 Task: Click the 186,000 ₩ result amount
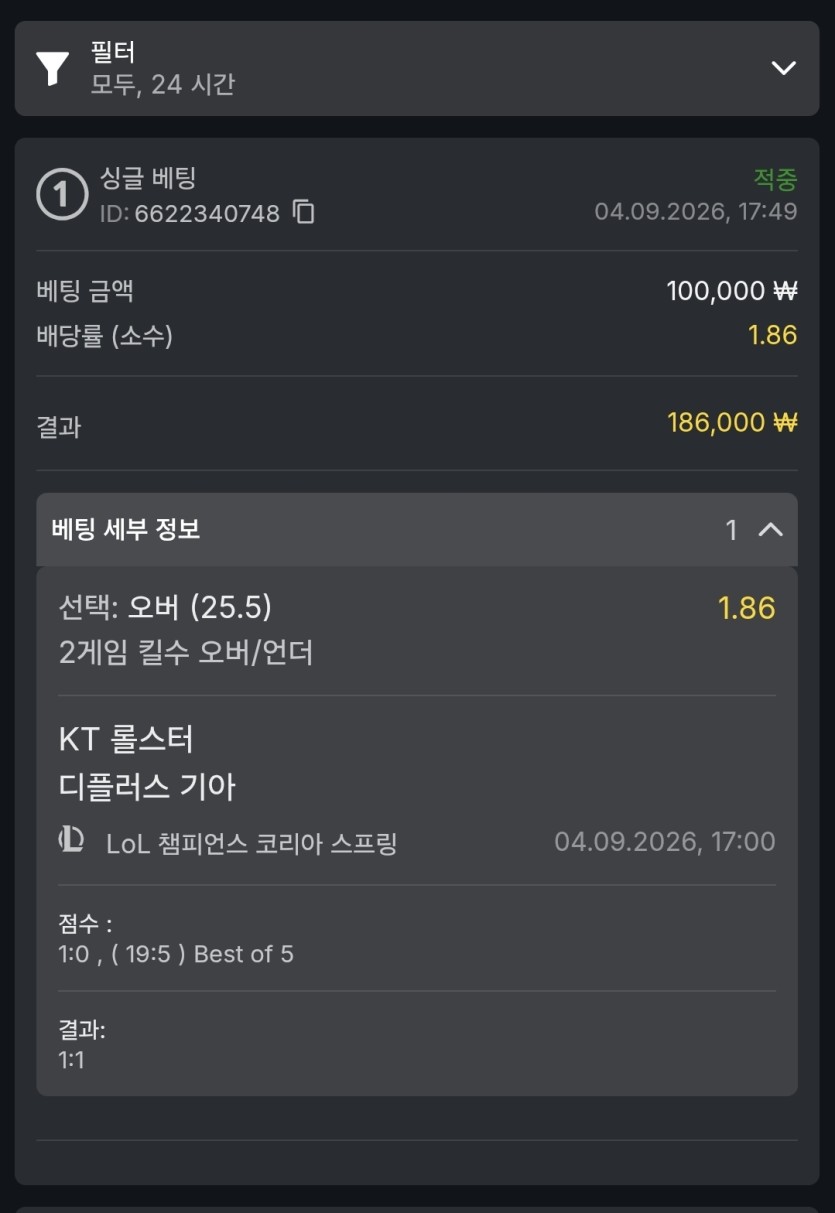click(732, 423)
